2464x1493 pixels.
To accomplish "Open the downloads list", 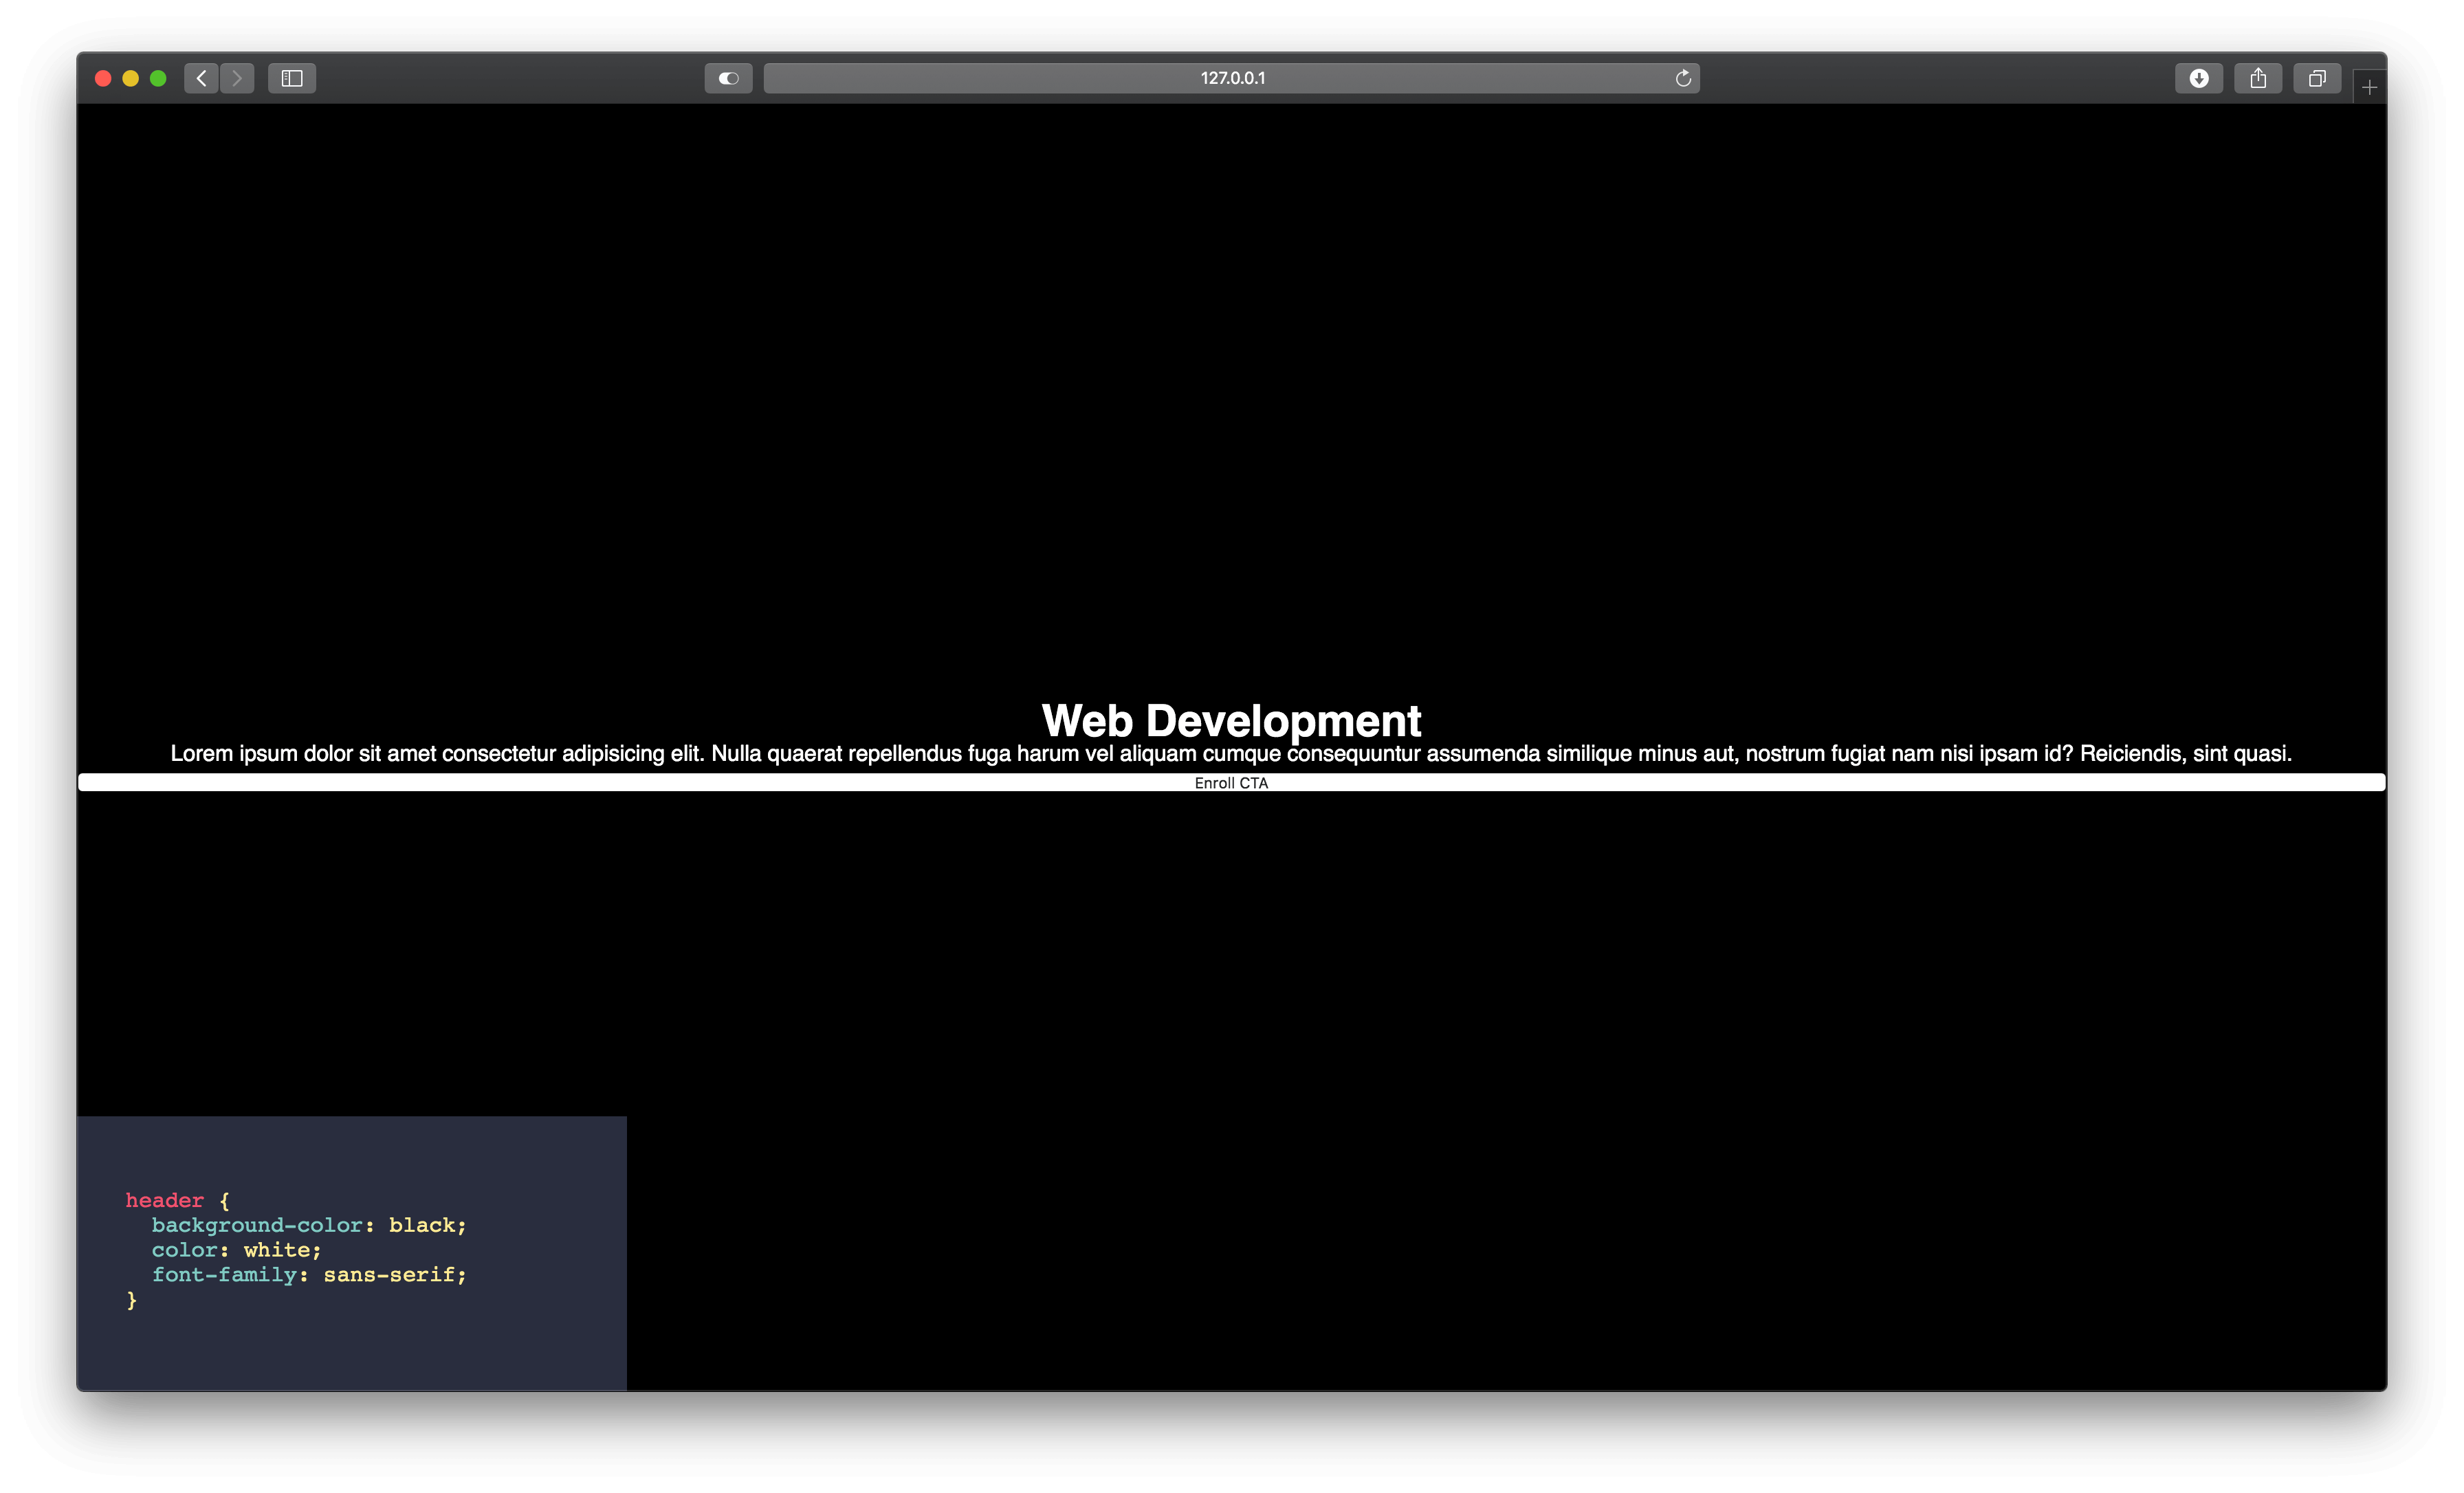I will (2198, 78).
